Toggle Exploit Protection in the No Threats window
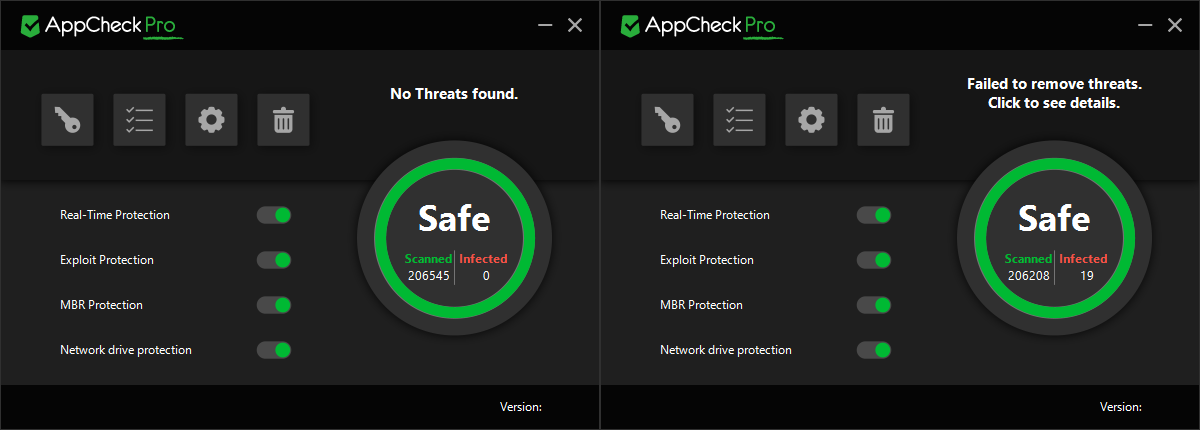This screenshot has width=1200, height=430. tap(274, 260)
